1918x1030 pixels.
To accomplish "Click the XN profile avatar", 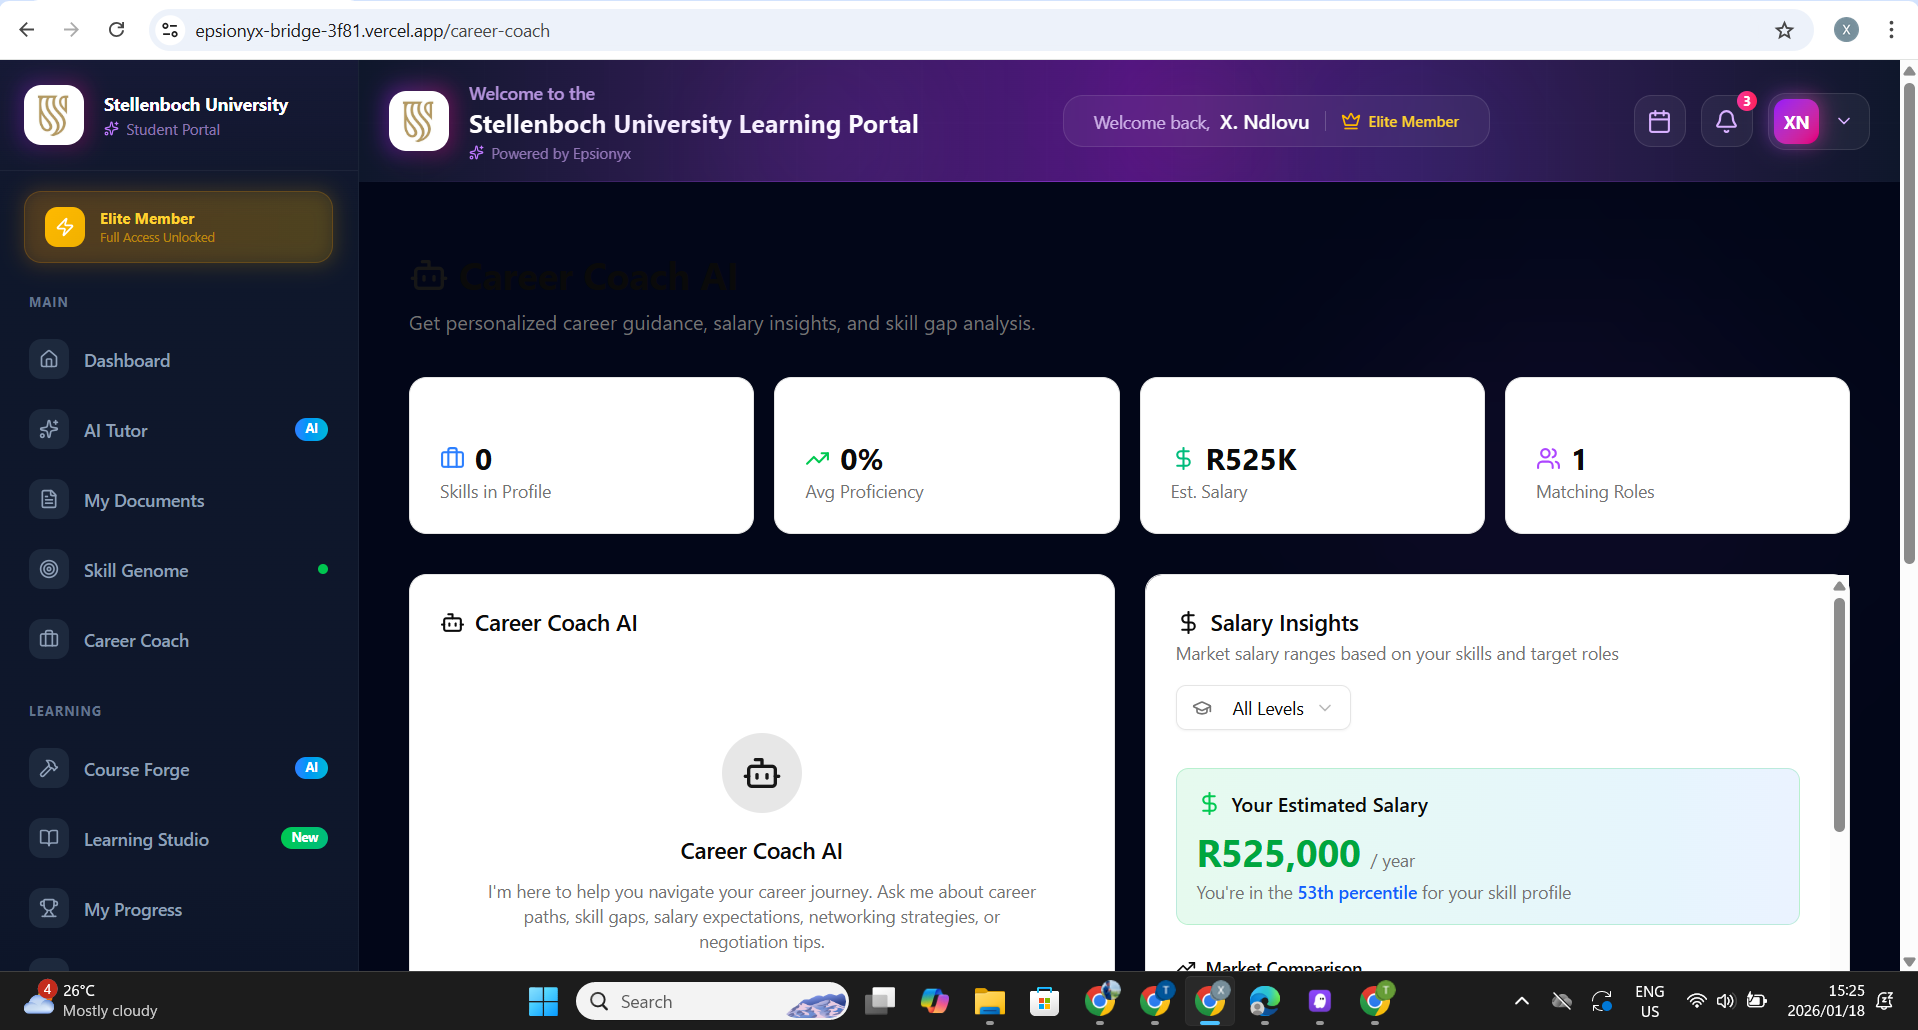I will coord(1796,122).
